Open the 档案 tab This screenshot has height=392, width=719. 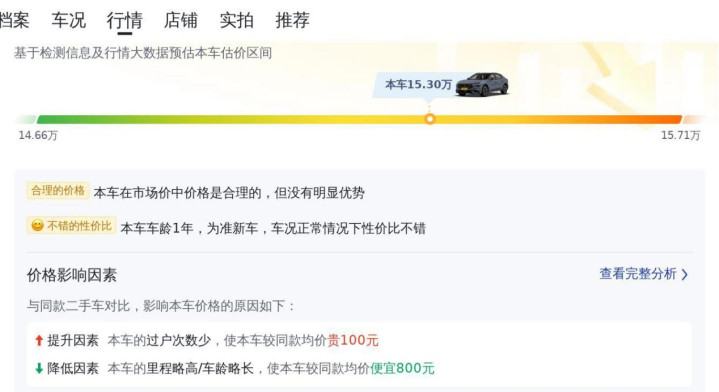14,20
